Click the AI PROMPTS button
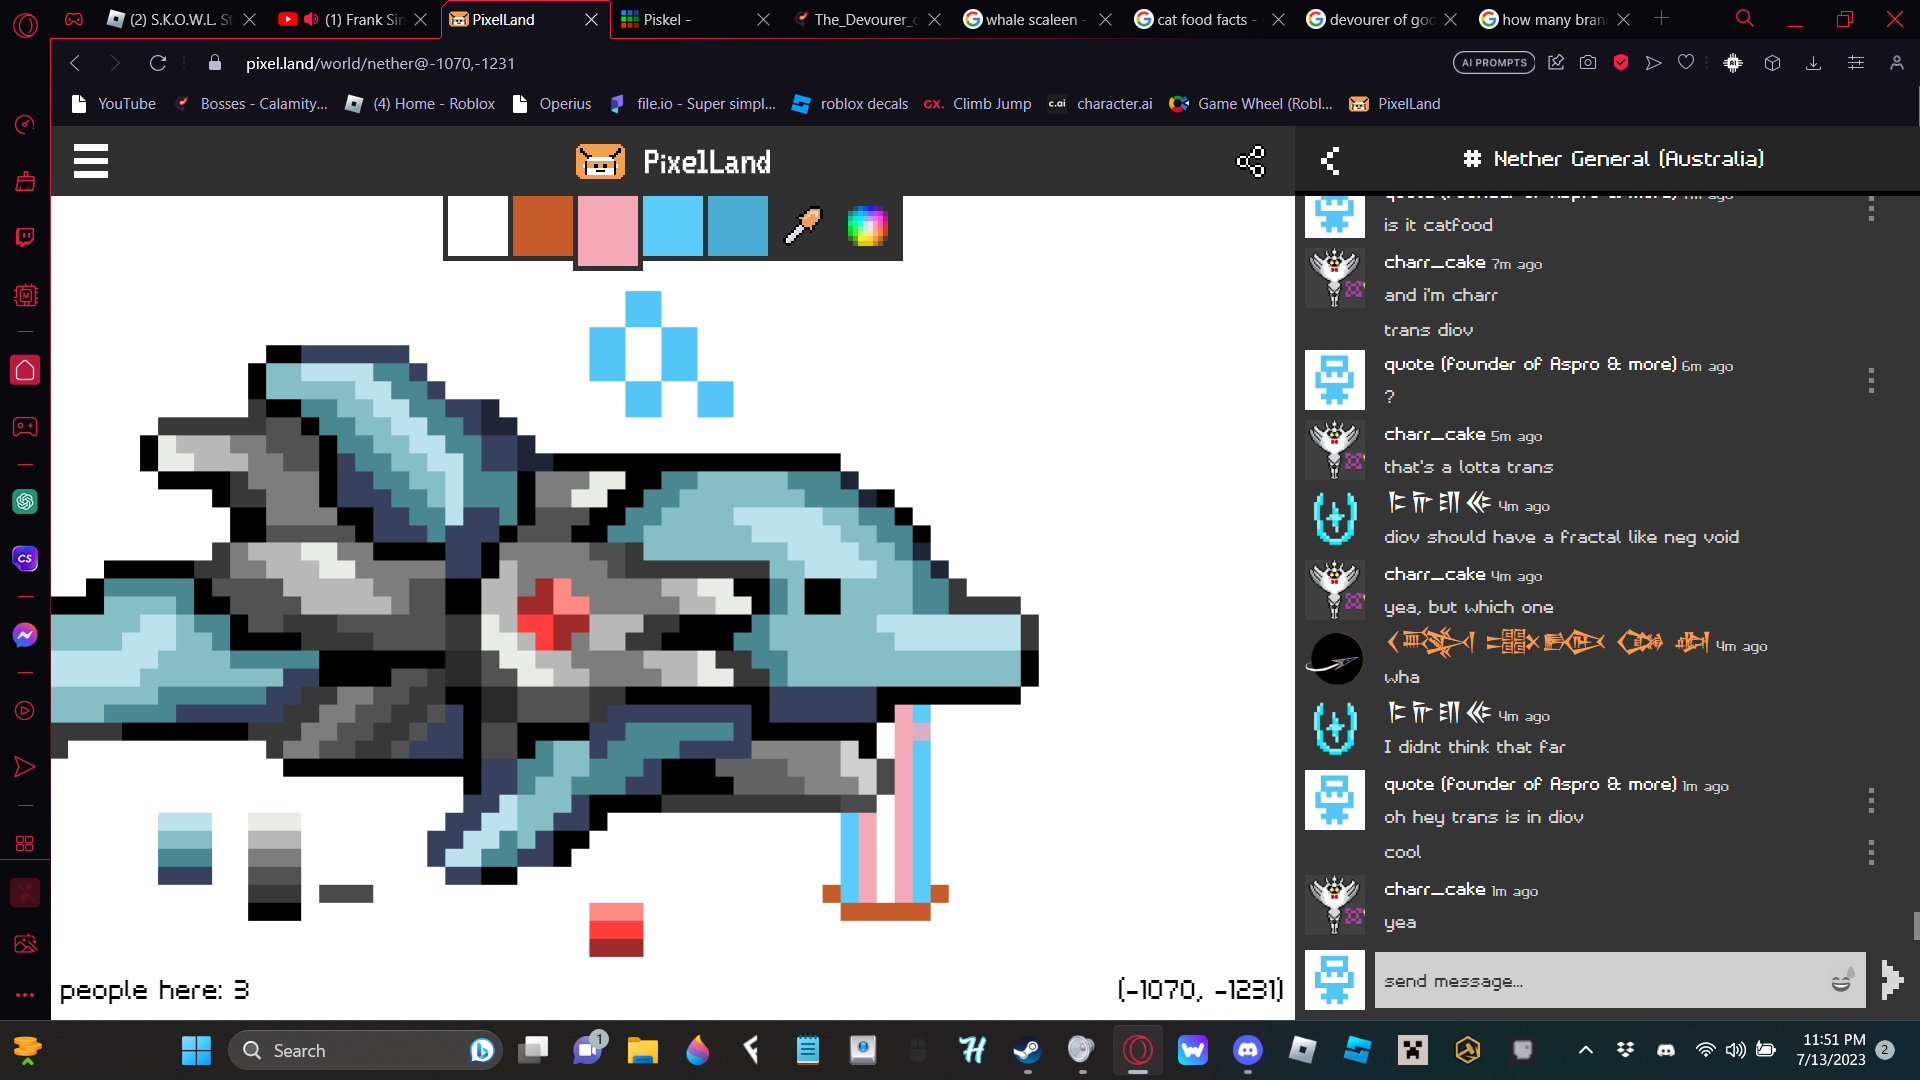Viewport: 1920px width, 1080px height. tap(1494, 63)
